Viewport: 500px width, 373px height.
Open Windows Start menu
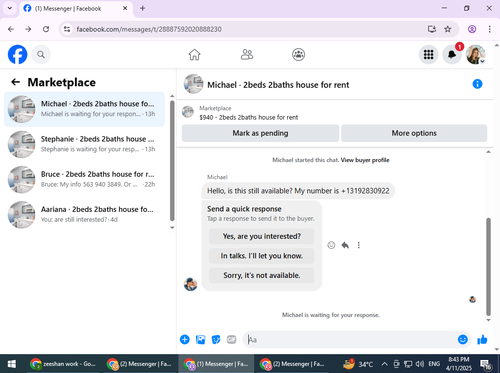12,364
